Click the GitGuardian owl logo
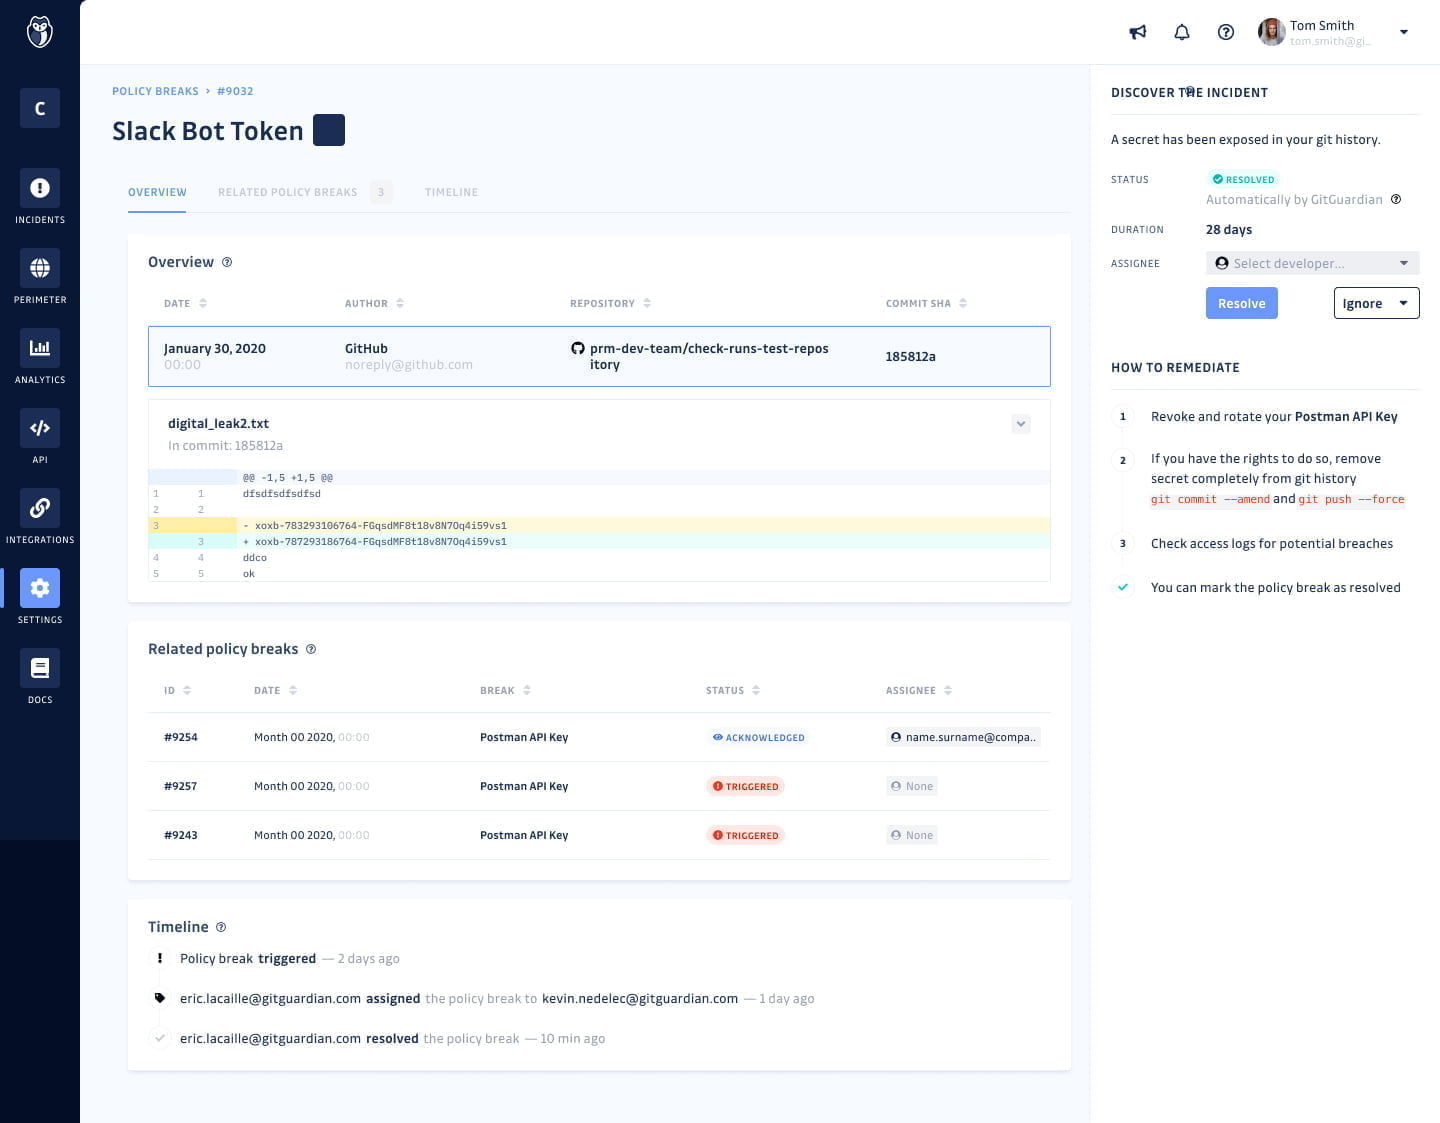The image size is (1440, 1123). (x=39, y=32)
